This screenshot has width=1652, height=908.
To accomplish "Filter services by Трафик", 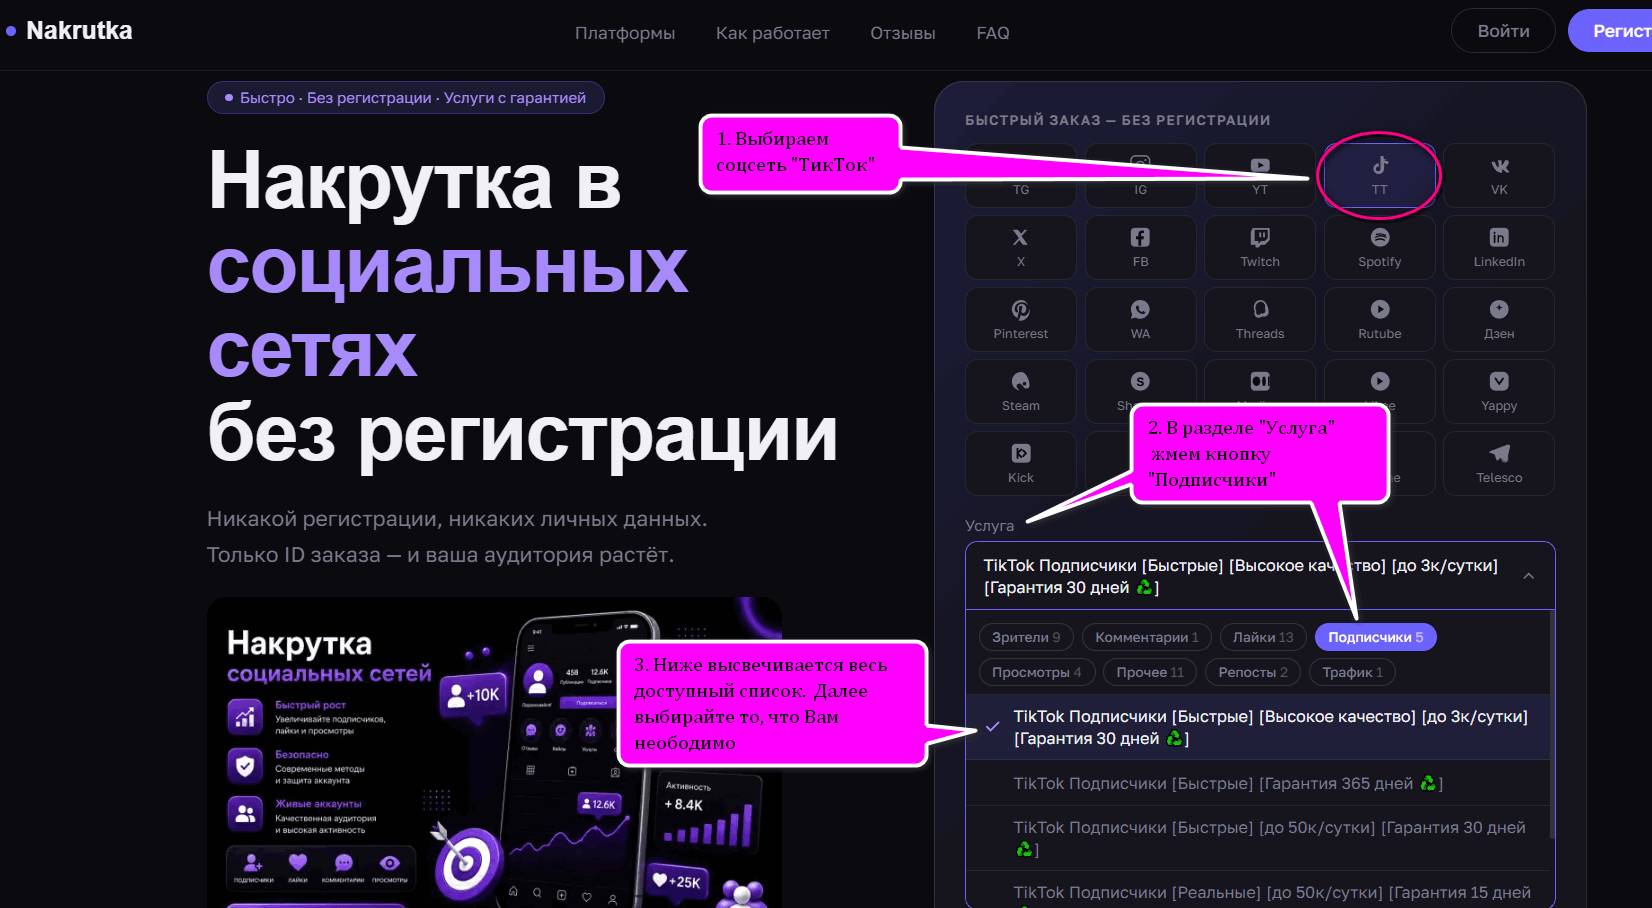I will 1353,672.
